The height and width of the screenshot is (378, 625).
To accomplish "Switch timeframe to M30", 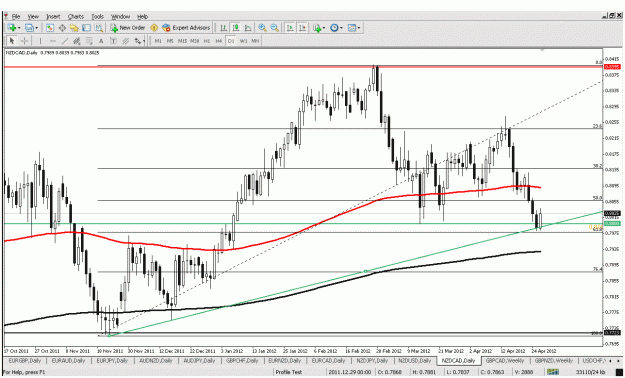I will [x=195, y=41].
